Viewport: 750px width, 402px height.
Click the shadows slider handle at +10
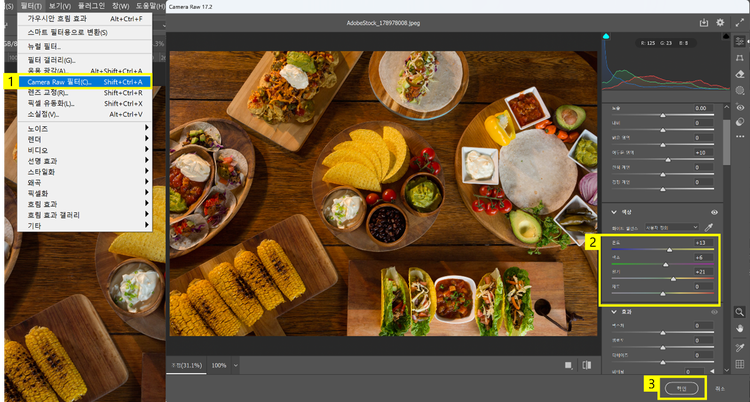tap(668, 159)
